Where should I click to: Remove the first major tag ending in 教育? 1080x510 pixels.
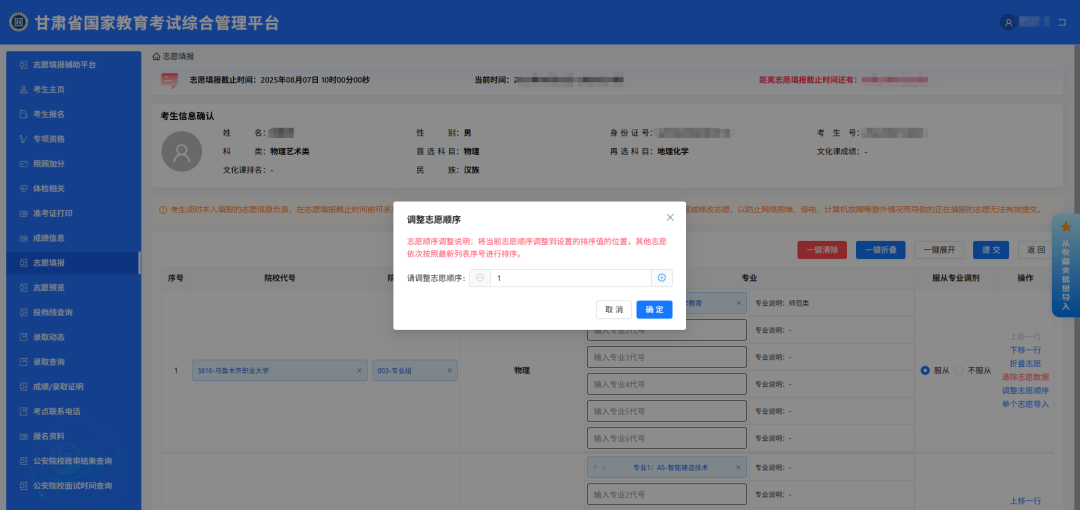pos(739,303)
